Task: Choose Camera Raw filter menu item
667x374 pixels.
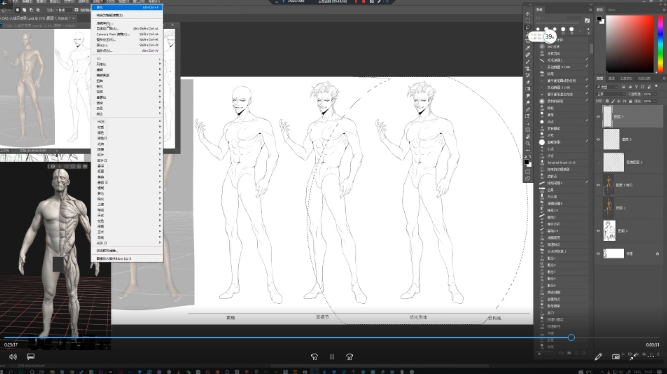Action: pos(127,34)
